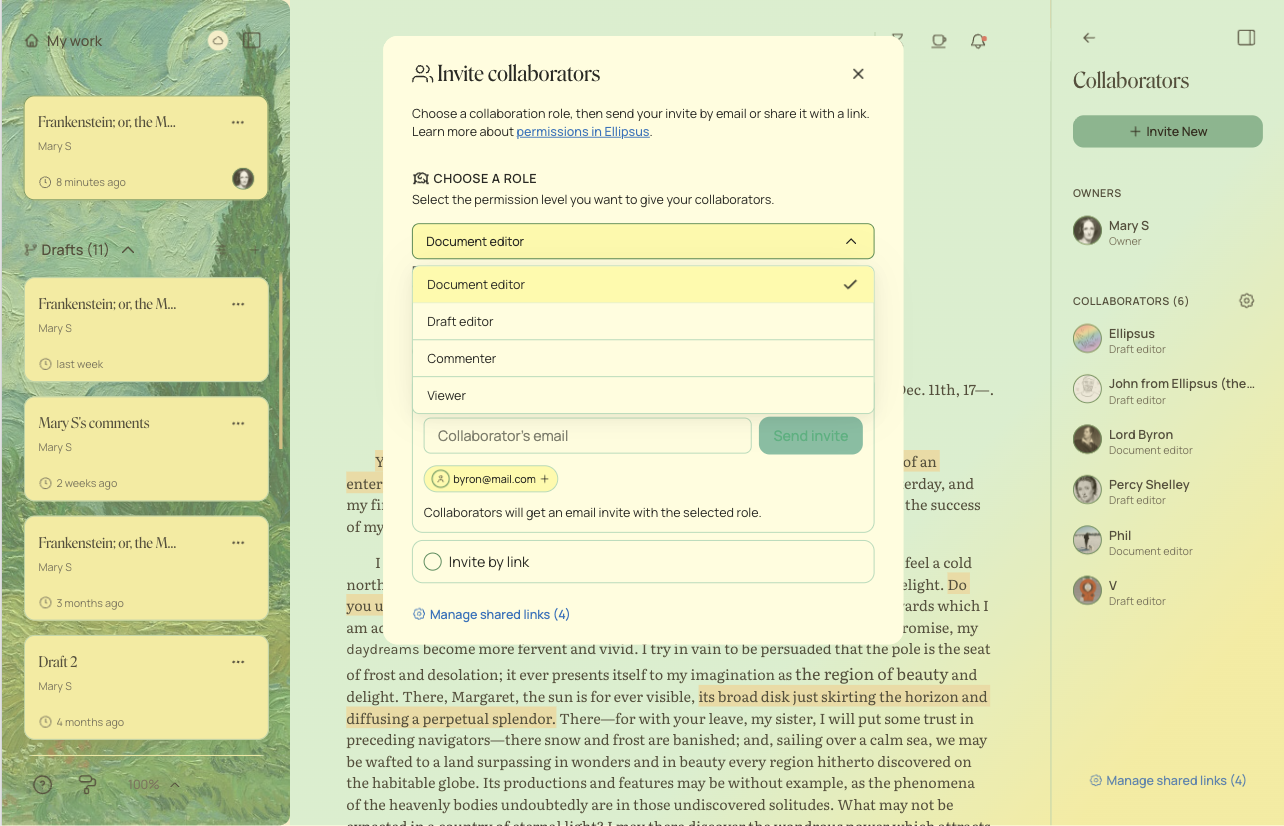
Task: Choose the Viewer role option
Action: 643,395
